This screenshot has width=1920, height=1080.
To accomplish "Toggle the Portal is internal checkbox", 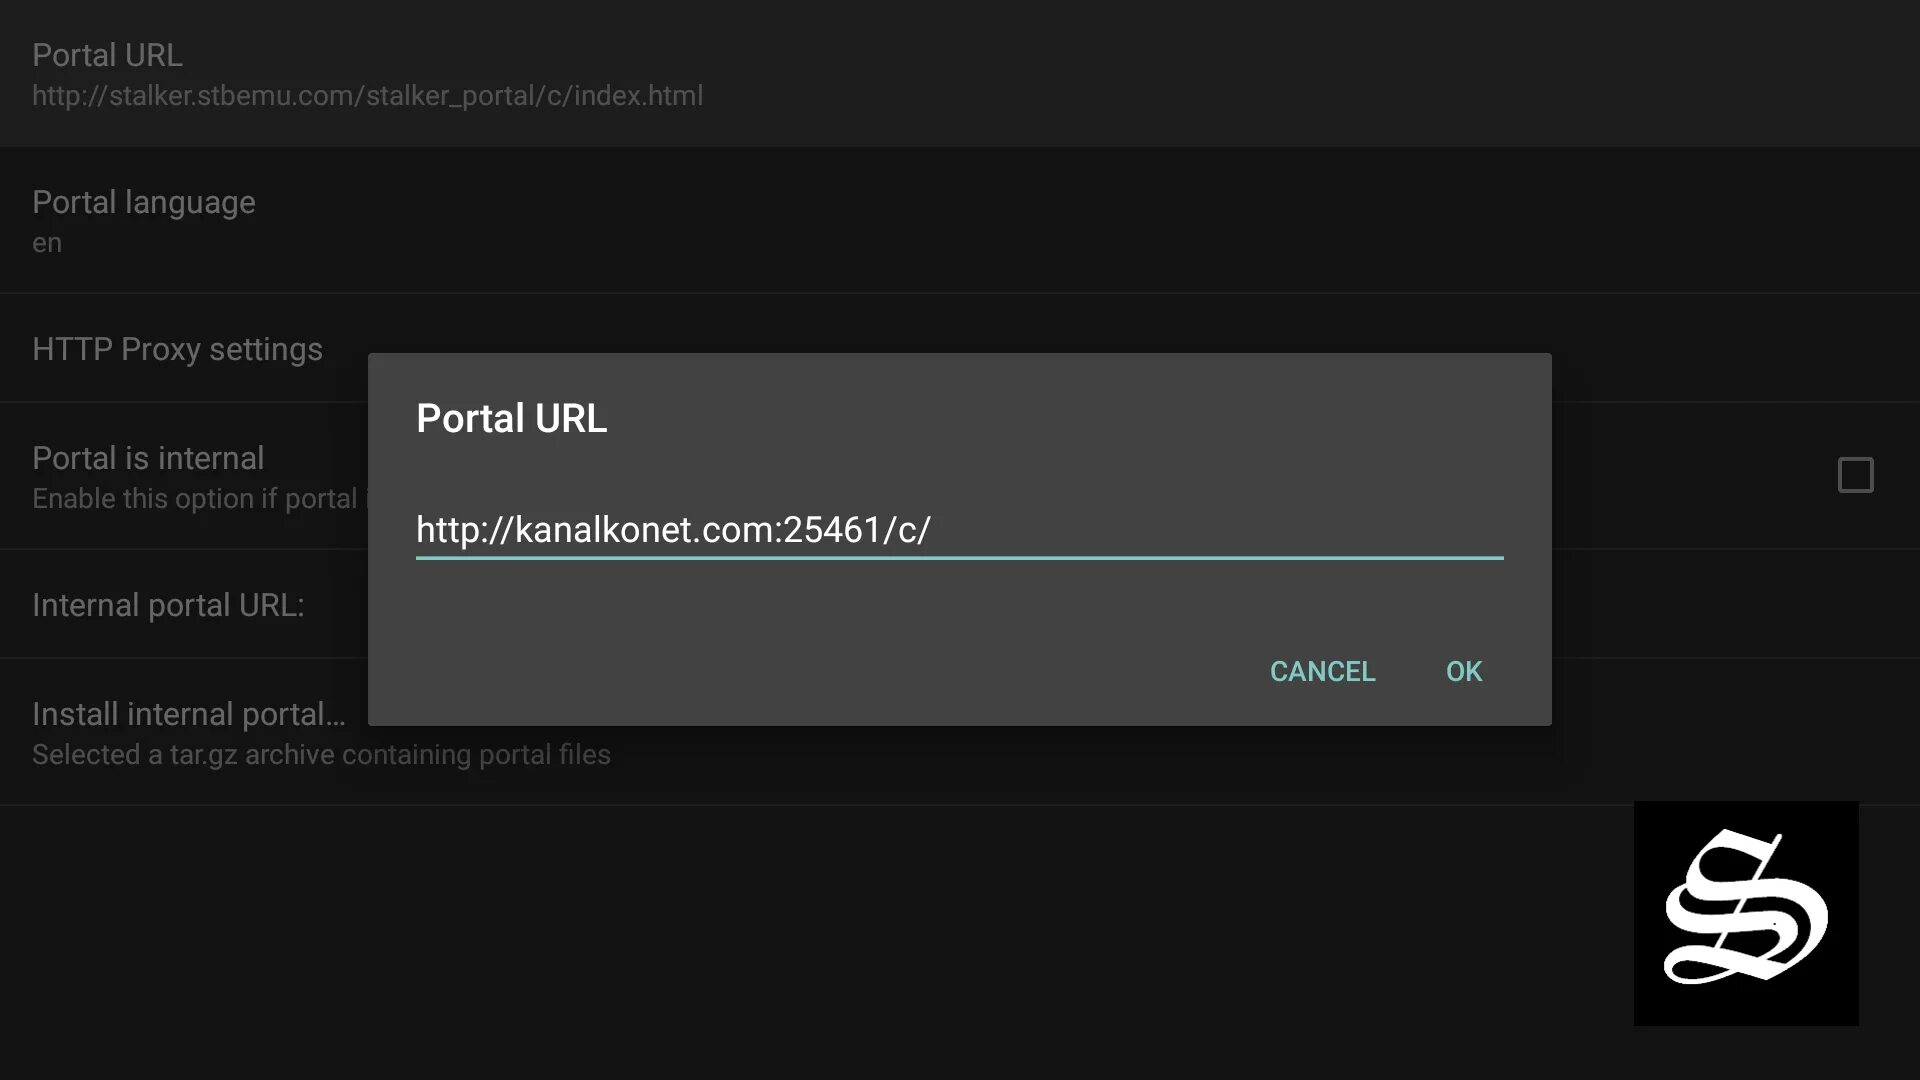I will [1855, 475].
